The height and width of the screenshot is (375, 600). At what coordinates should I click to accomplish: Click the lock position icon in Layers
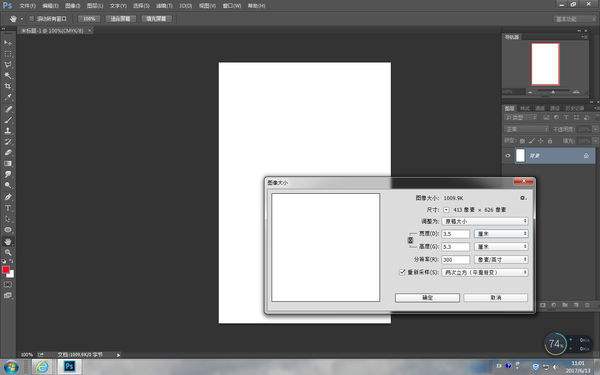[541, 141]
